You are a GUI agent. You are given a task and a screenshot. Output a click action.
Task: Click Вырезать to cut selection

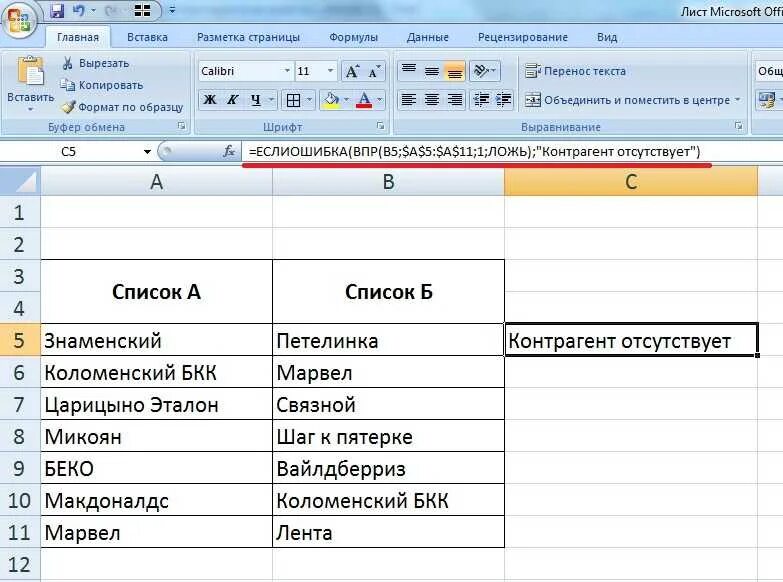coord(96,63)
